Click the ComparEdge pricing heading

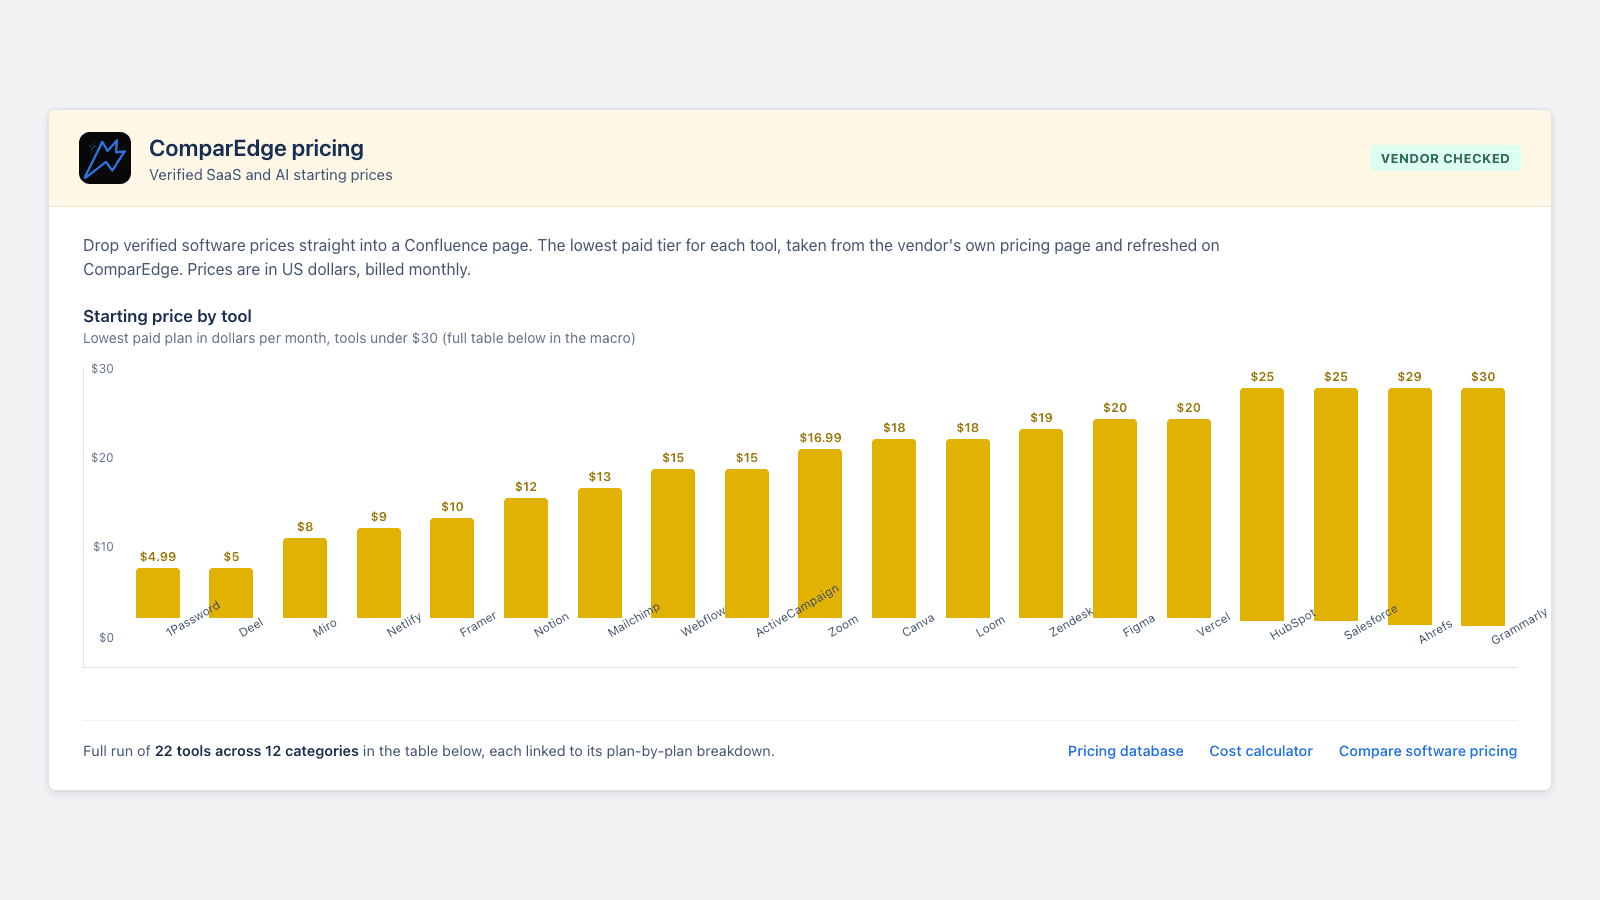coord(256,148)
